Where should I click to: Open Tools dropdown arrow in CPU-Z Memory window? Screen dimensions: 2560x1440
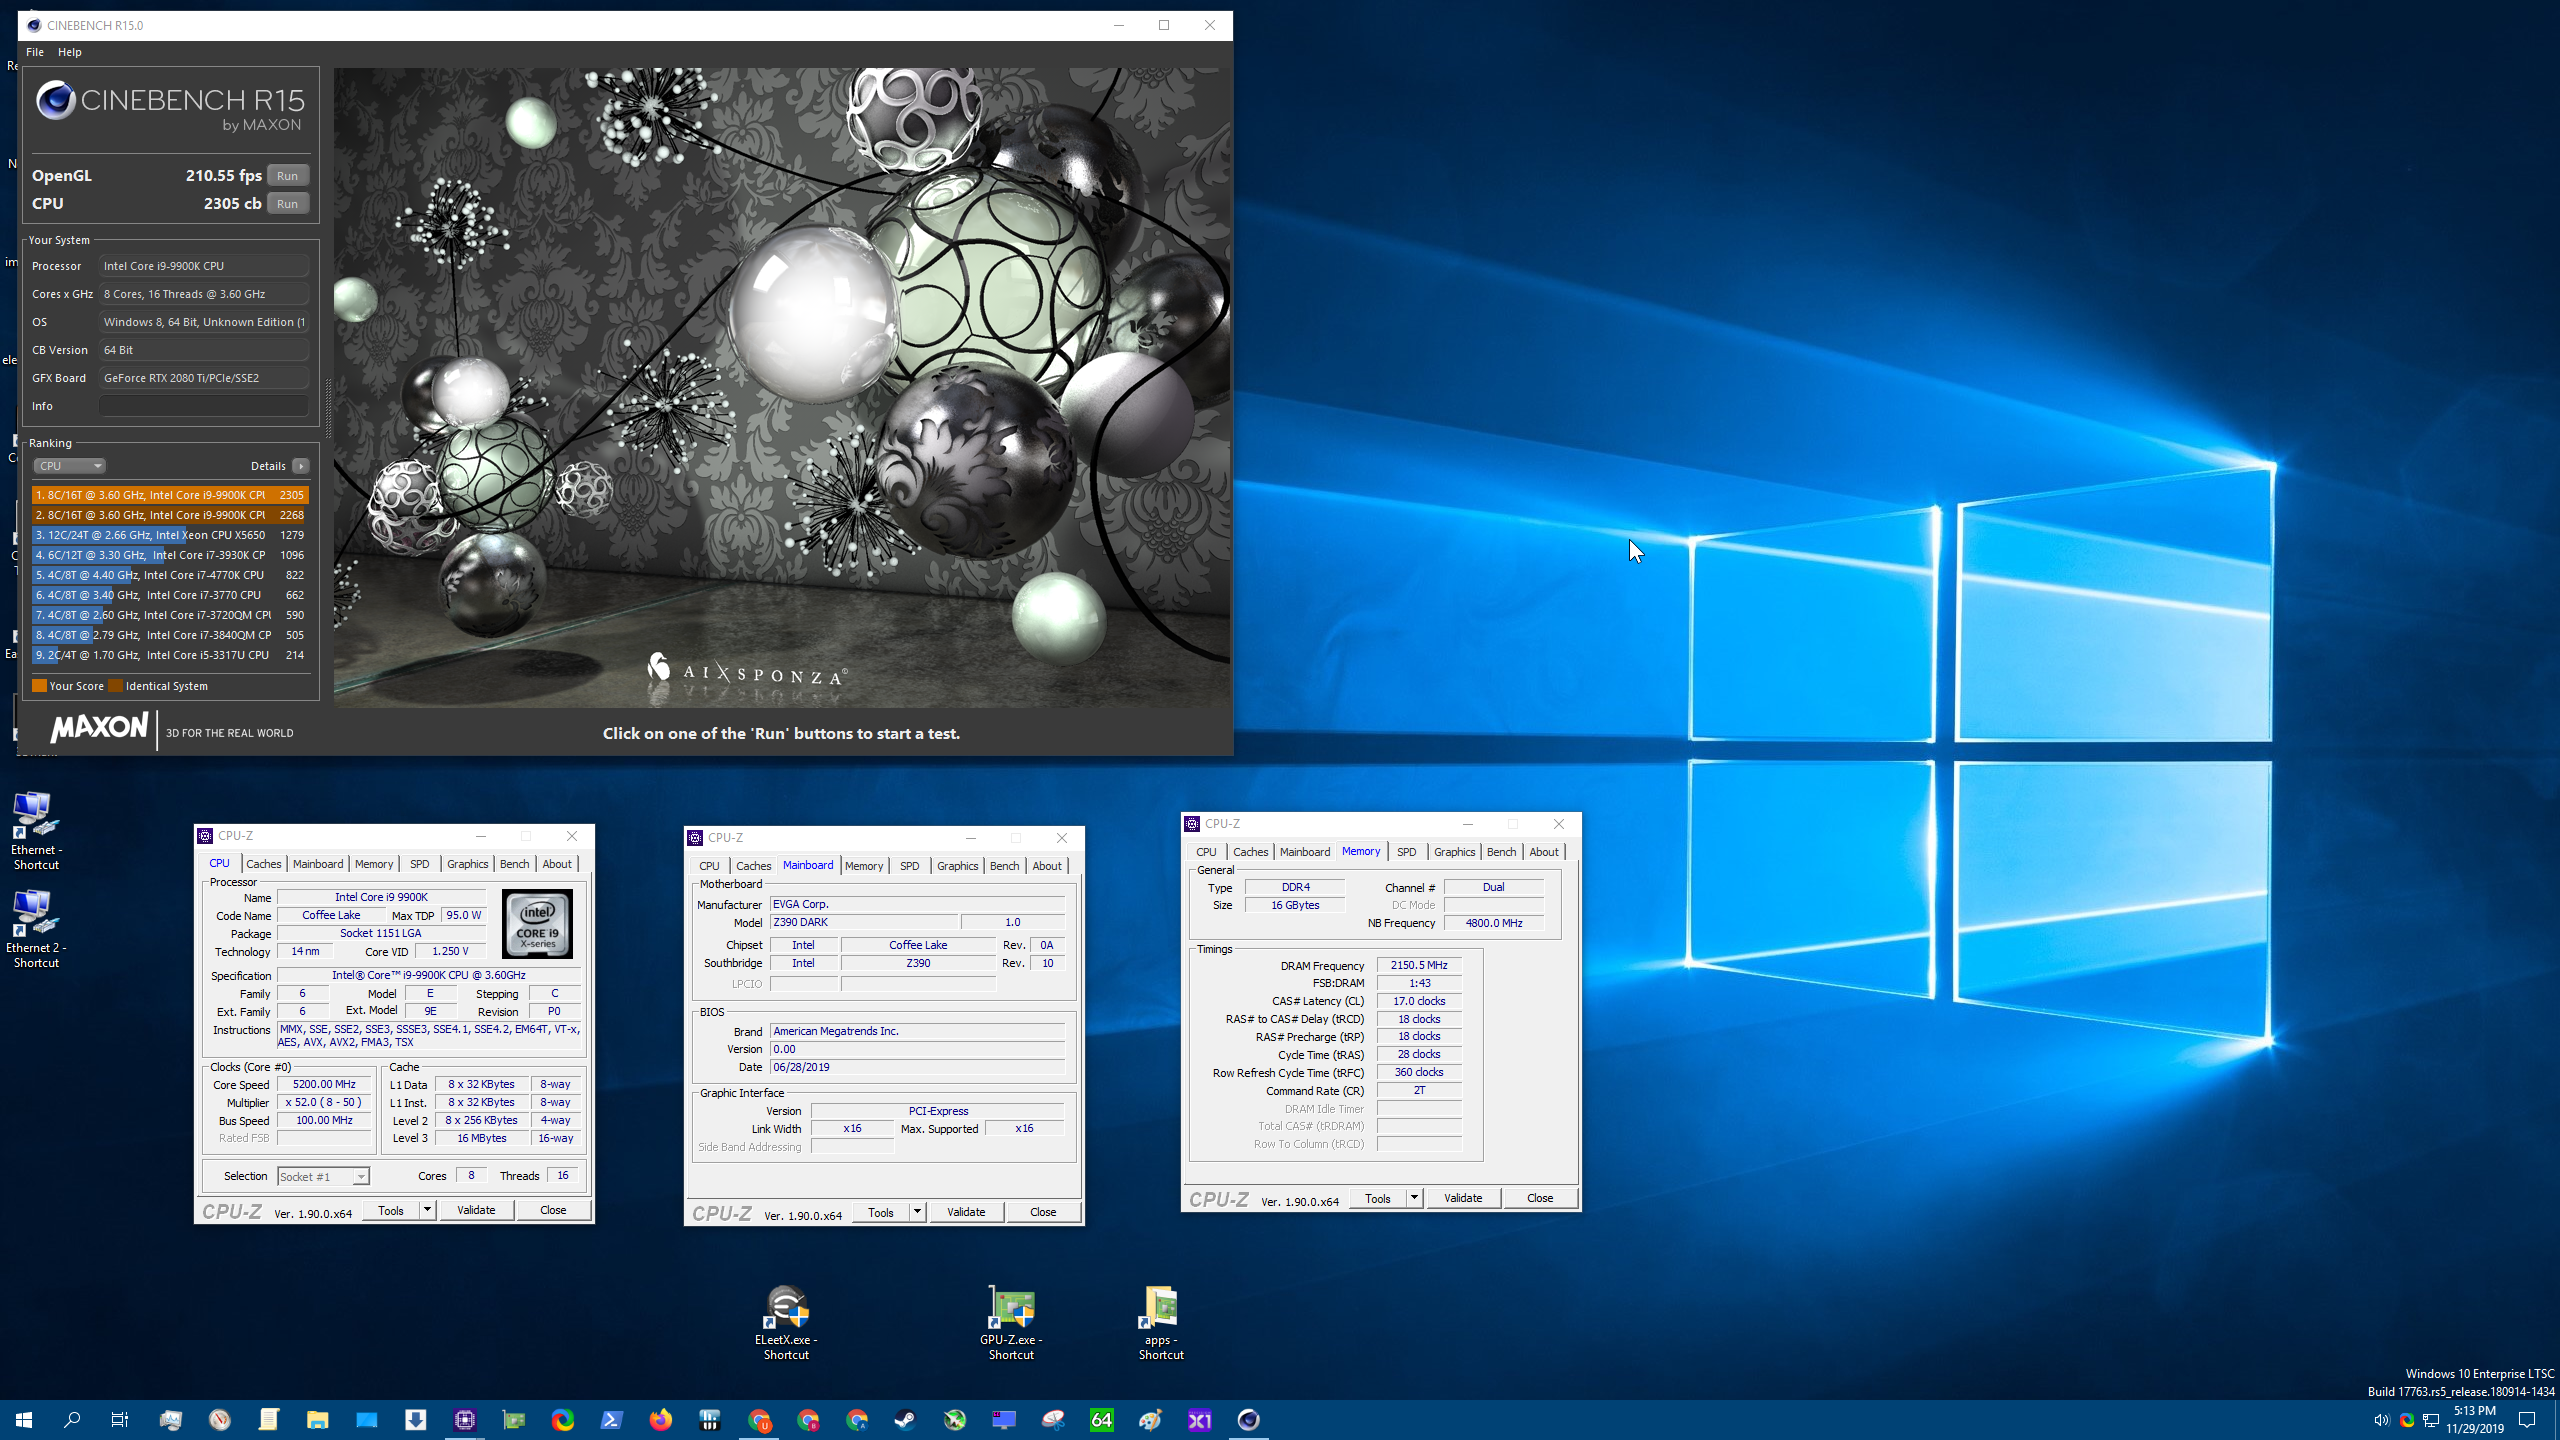pyautogui.click(x=1414, y=1198)
